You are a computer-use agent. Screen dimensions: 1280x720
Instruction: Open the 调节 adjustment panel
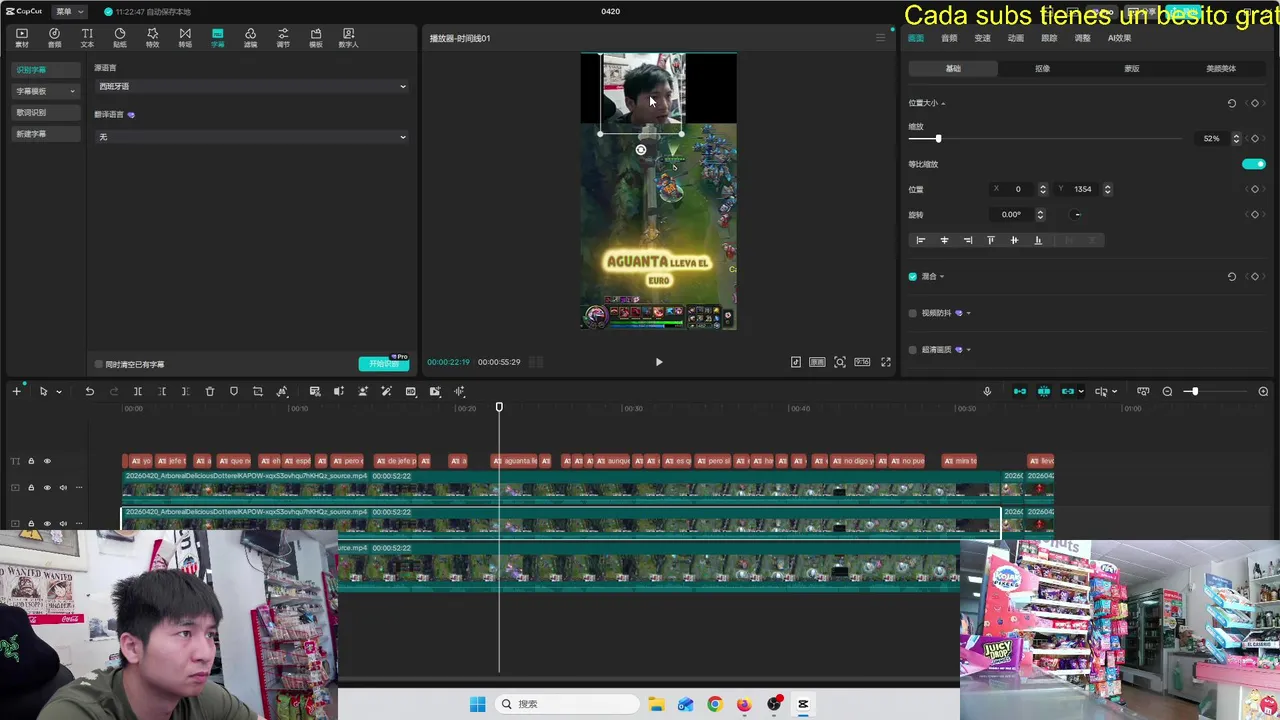pyautogui.click(x=283, y=38)
